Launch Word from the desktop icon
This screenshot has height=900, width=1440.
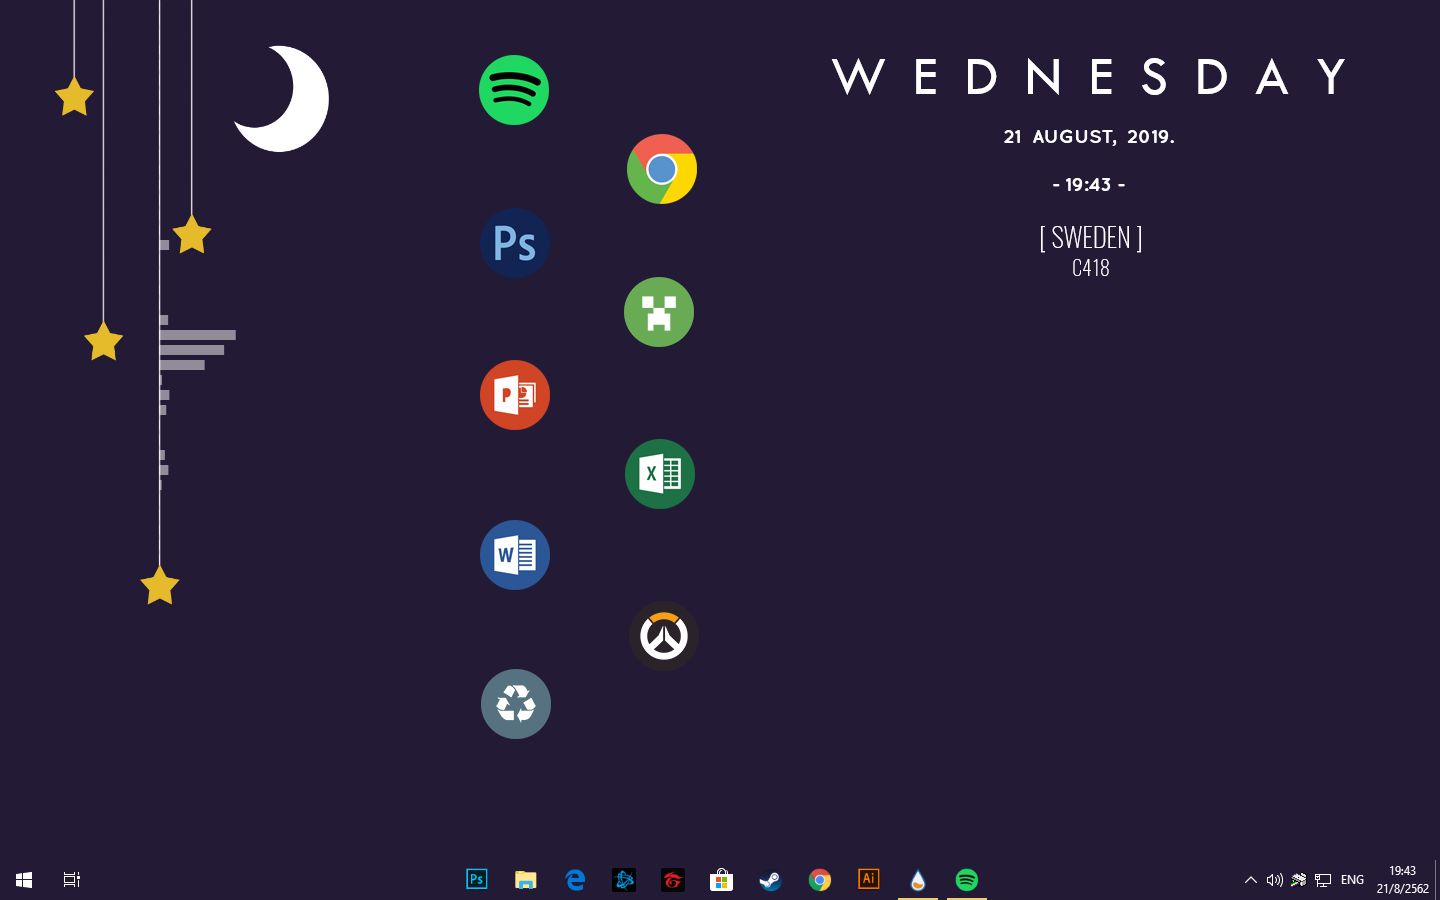[x=515, y=555]
